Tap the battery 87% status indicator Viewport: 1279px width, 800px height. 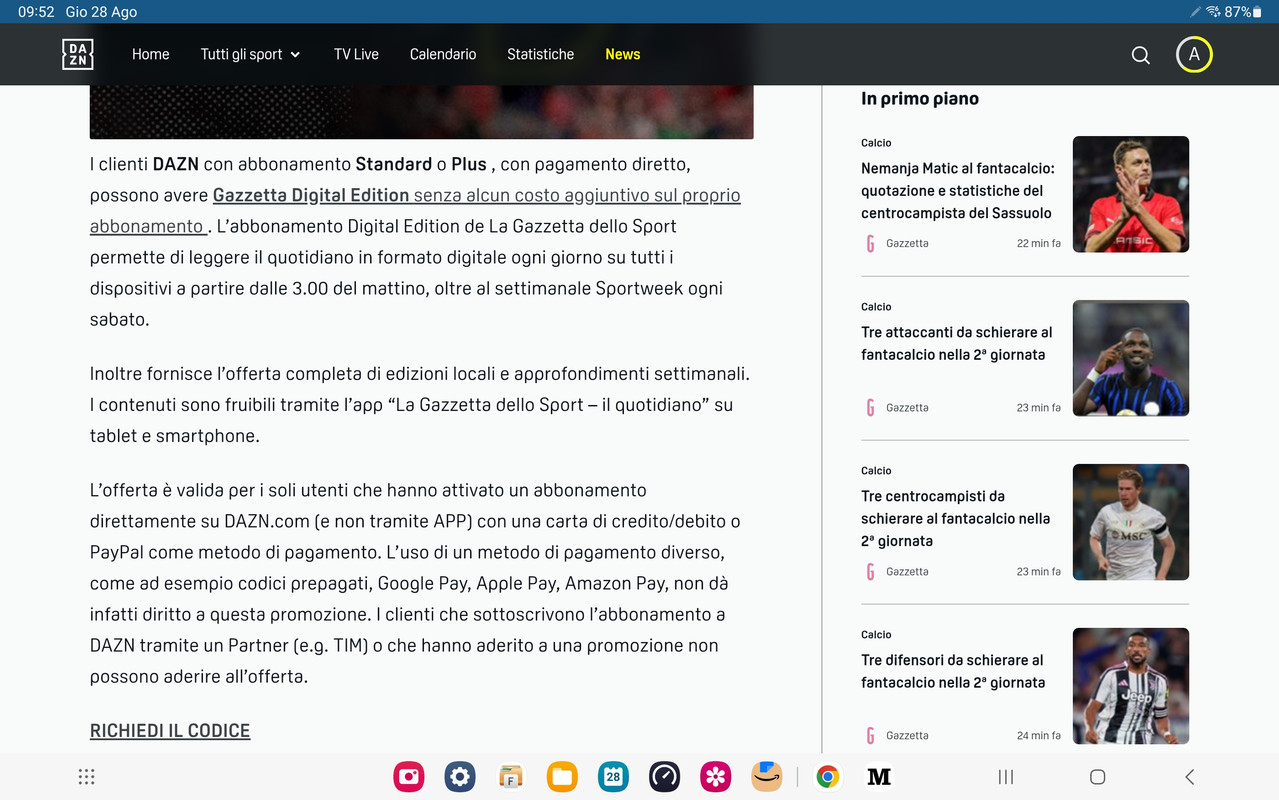[1243, 12]
